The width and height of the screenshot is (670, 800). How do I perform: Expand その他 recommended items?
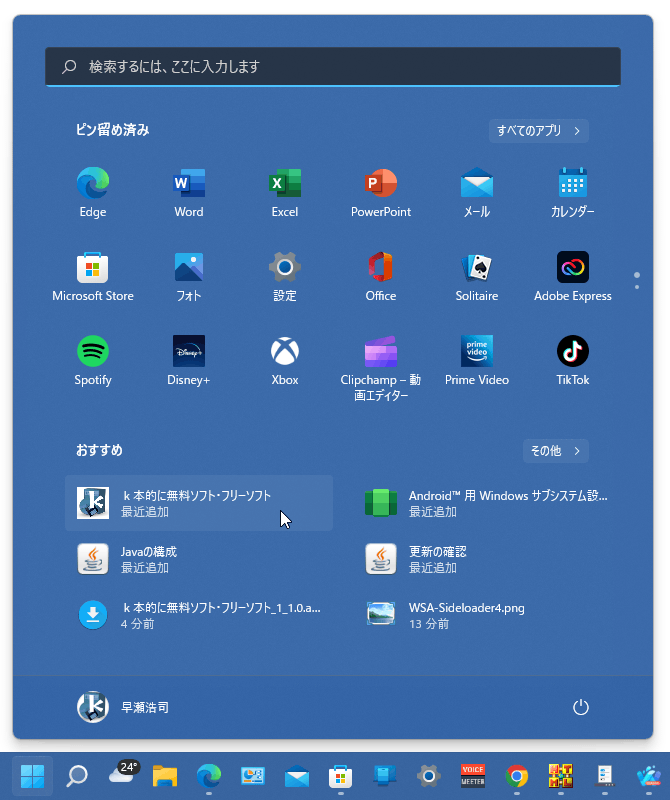click(555, 451)
